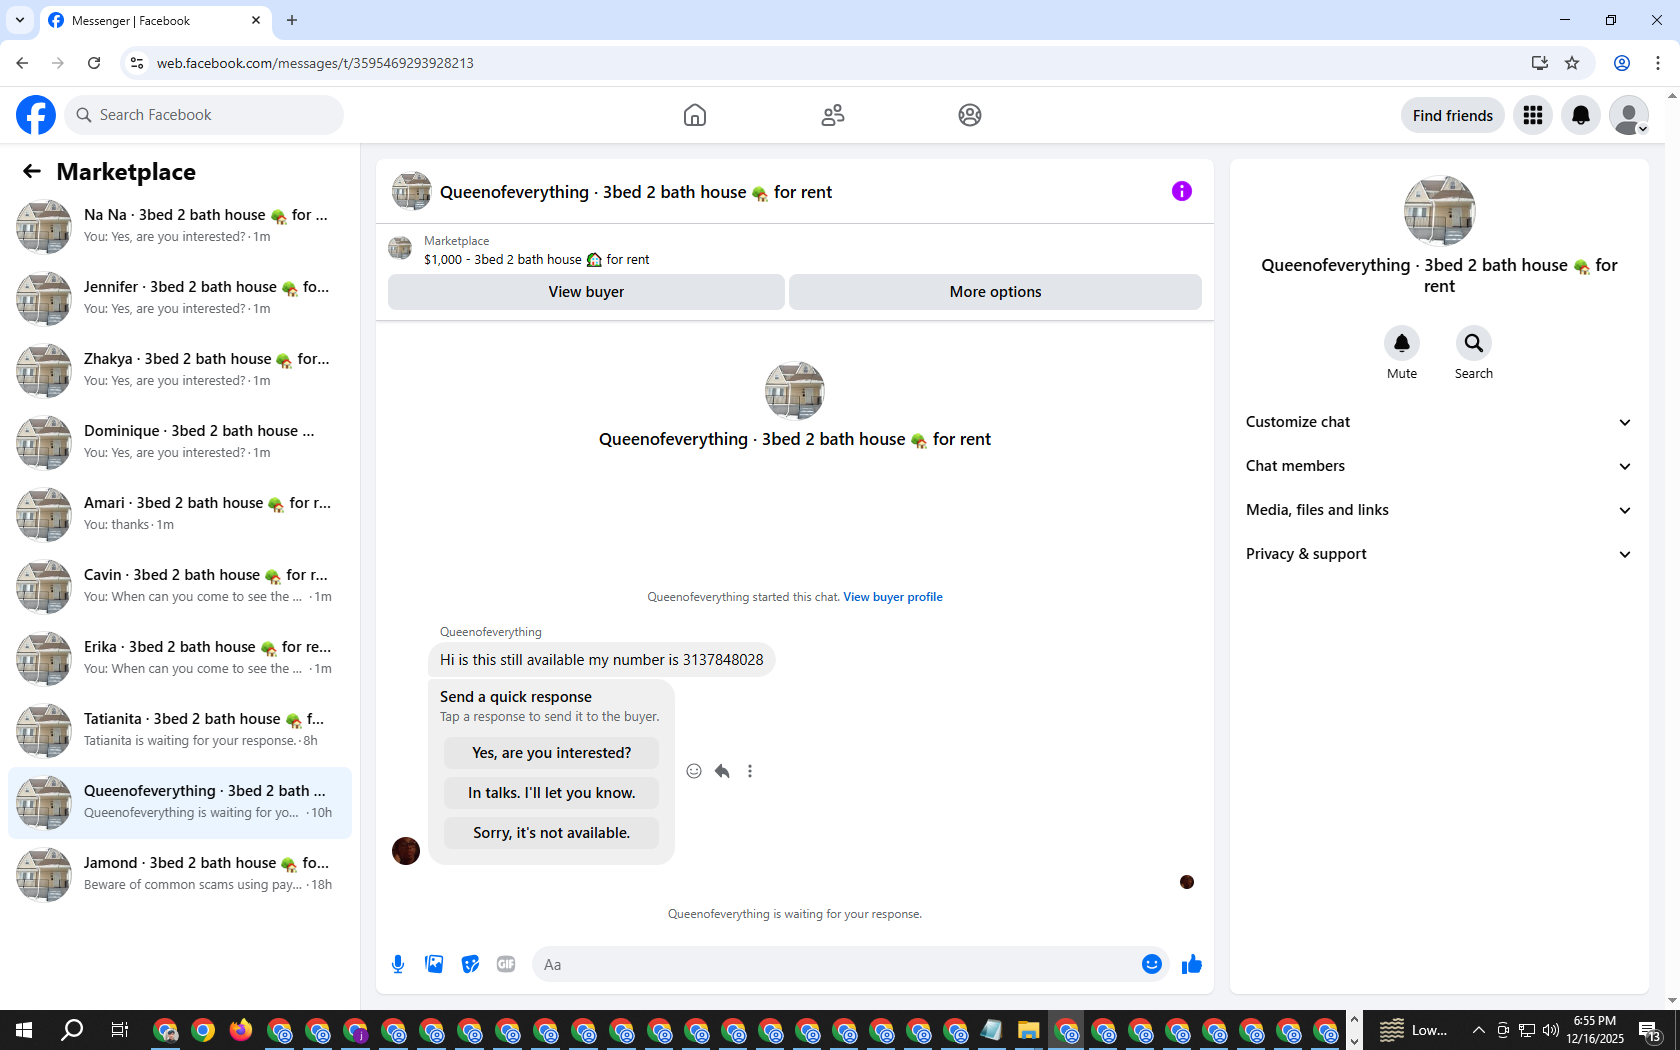The image size is (1680, 1050).
Task: Mute this conversation
Action: pyautogui.click(x=1402, y=343)
